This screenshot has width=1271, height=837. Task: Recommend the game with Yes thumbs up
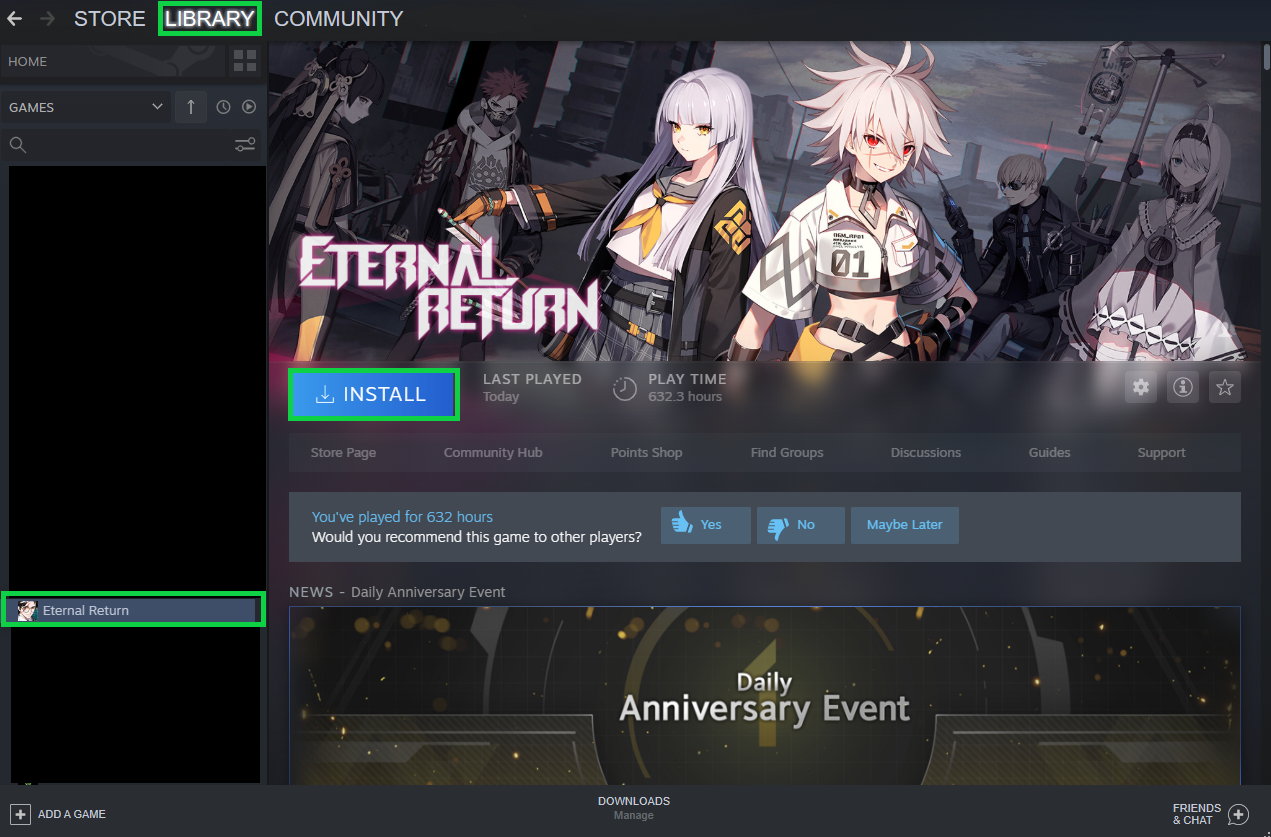click(706, 525)
